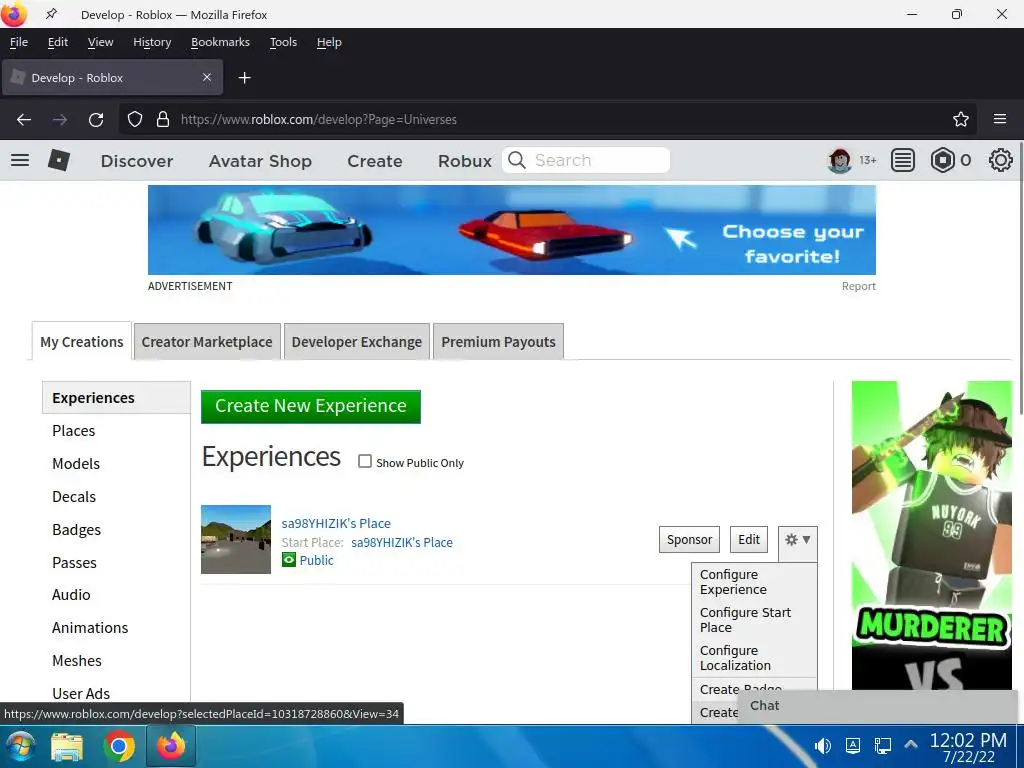Open sa98YHIZIK's Place experience title link
The image size is (1024, 768).
[336, 523]
